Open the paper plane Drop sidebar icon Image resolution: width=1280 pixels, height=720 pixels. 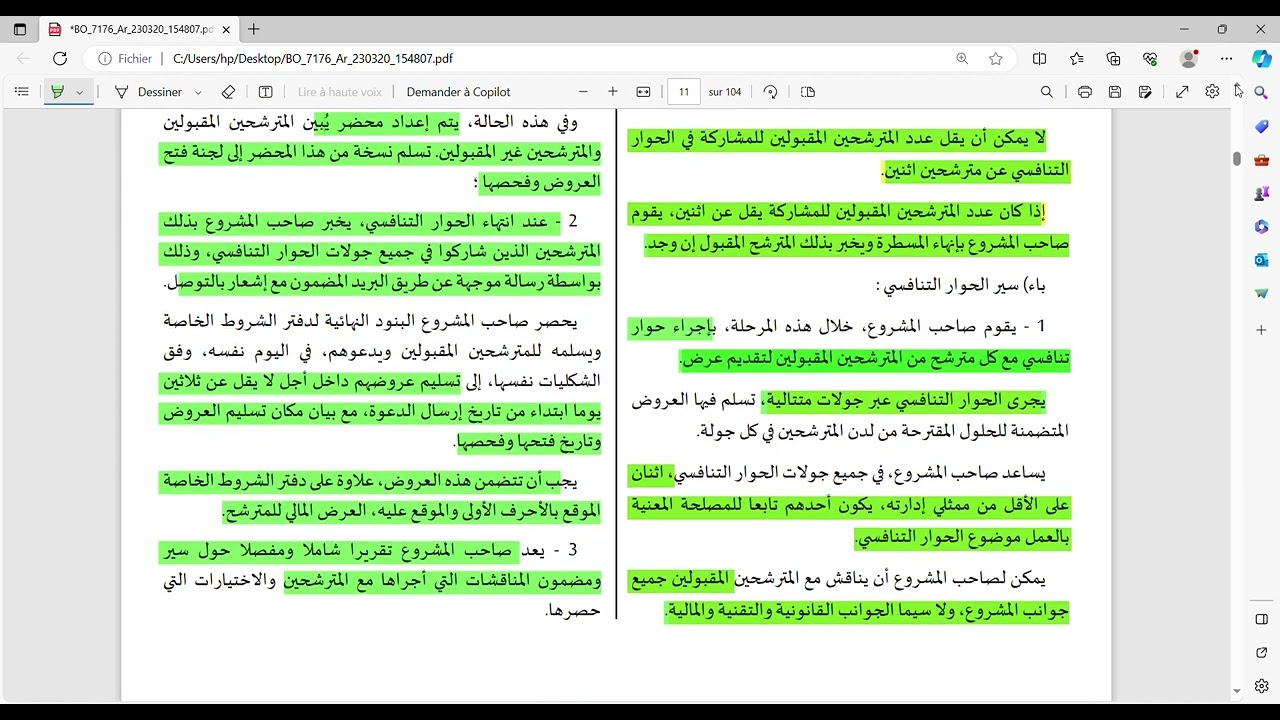click(x=1262, y=294)
